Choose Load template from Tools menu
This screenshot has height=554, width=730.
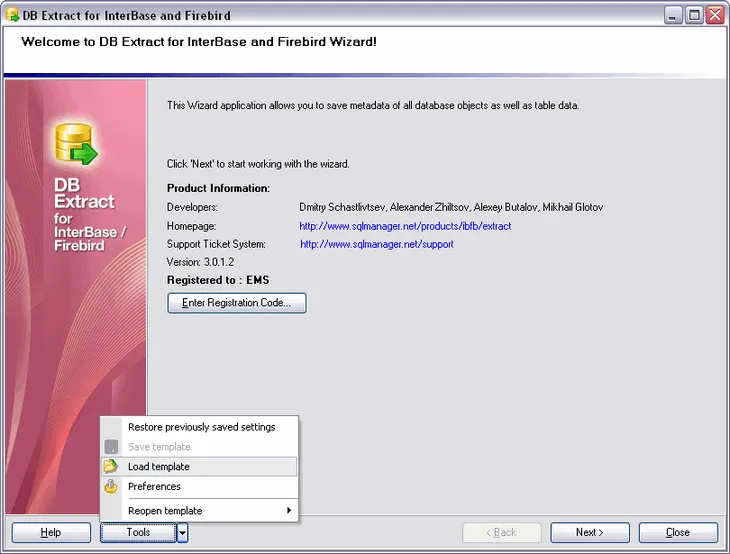pos(199,466)
